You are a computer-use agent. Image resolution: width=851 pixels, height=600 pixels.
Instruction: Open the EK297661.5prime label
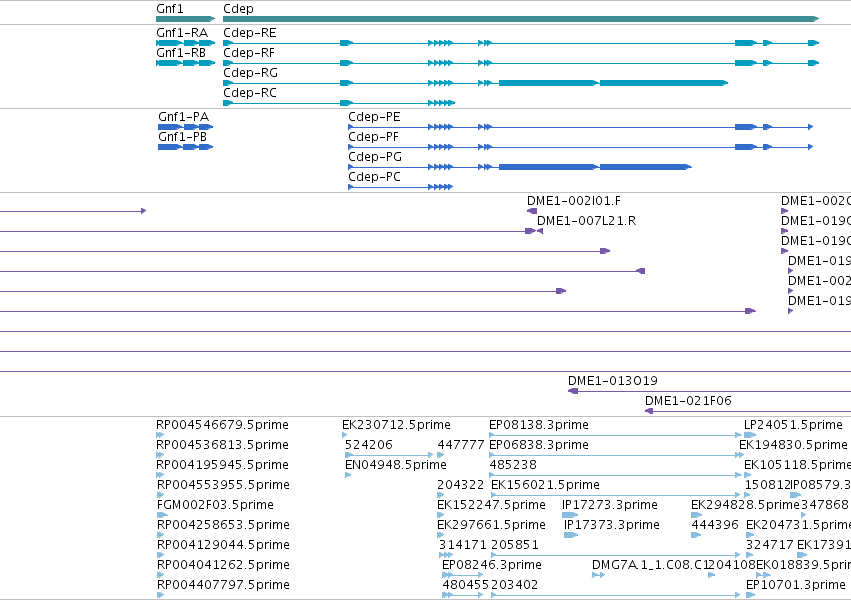coord(491,525)
